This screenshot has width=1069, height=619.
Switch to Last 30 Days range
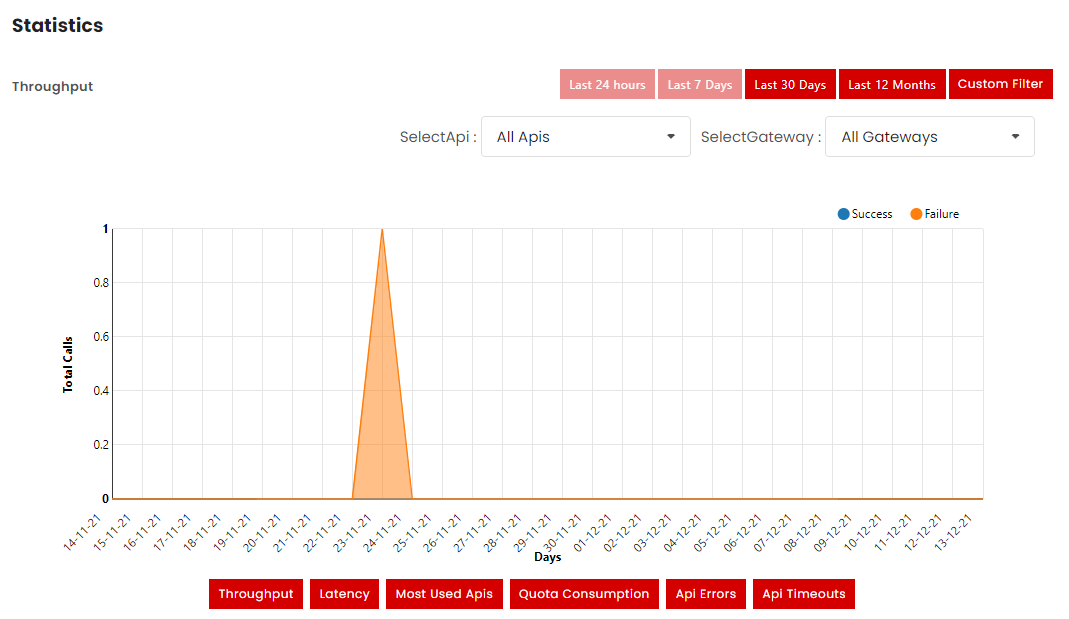pyautogui.click(x=790, y=85)
